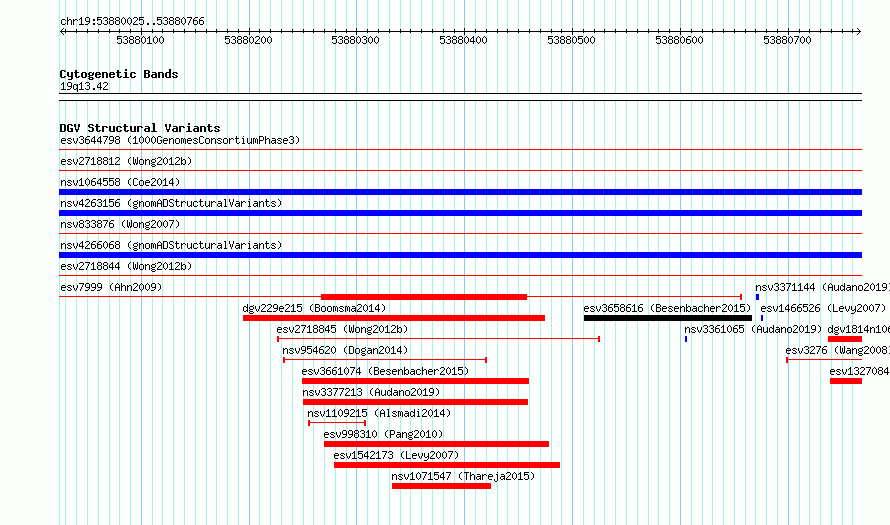Image resolution: width=890 pixels, height=525 pixels.
Task: Click the blue bar under nsv1064558 (Coe2014)
Action: point(460,192)
